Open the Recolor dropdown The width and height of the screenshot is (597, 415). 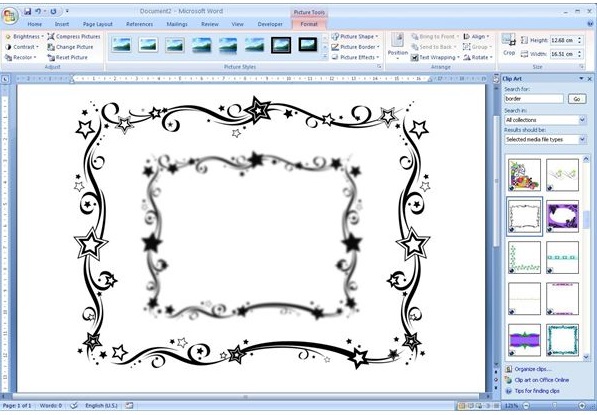pos(21,57)
